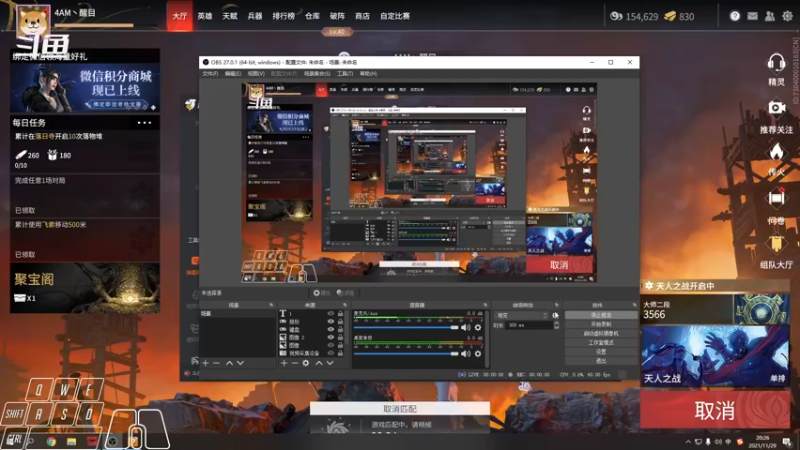Open OBS 工具(T) menu
Viewport: 800px width, 450px height.
(345, 74)
